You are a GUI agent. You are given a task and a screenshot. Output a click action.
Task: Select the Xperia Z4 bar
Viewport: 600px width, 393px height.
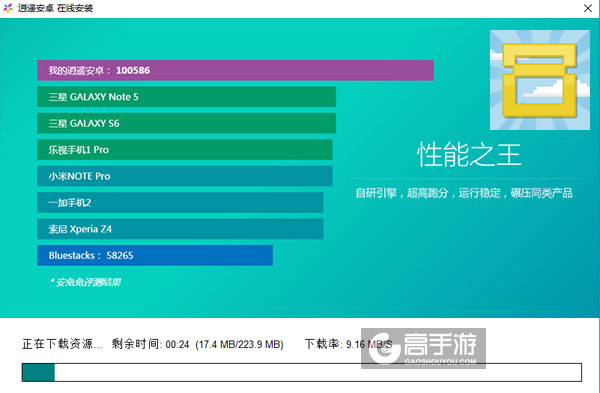180,229
